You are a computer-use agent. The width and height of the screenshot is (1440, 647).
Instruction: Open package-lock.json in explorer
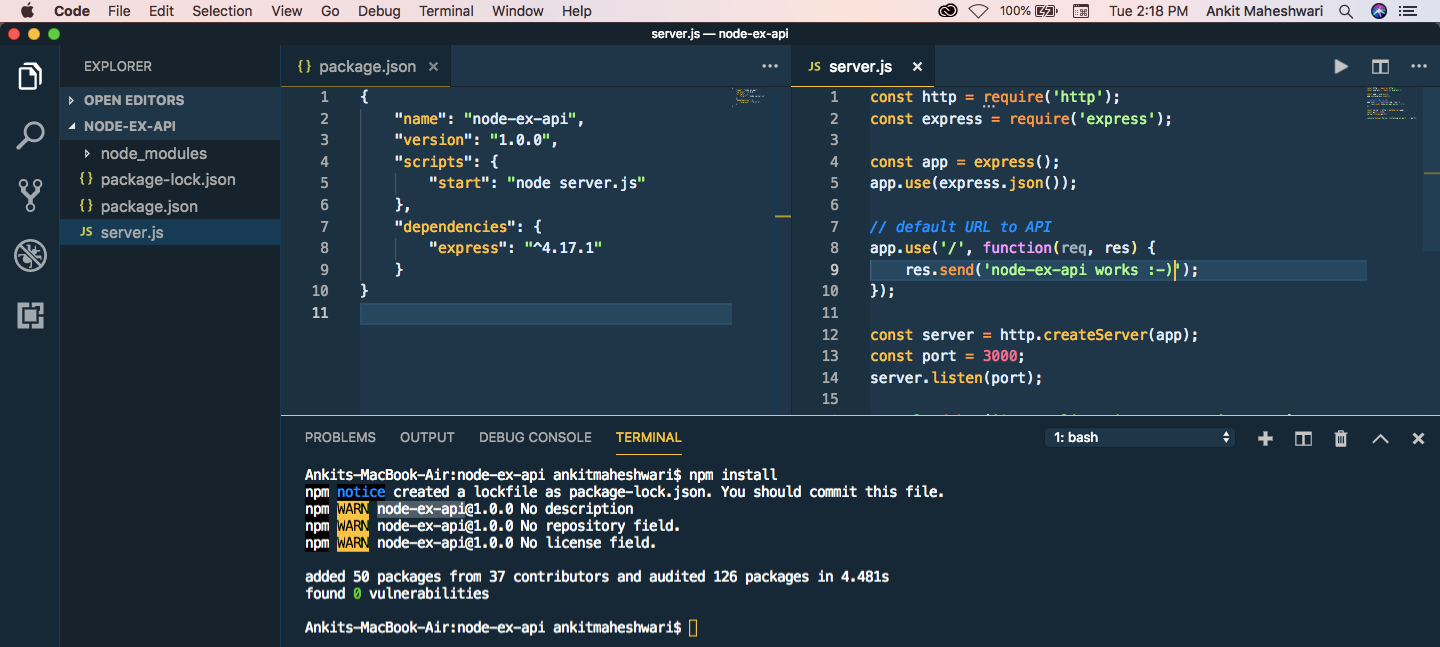(170, 180)
